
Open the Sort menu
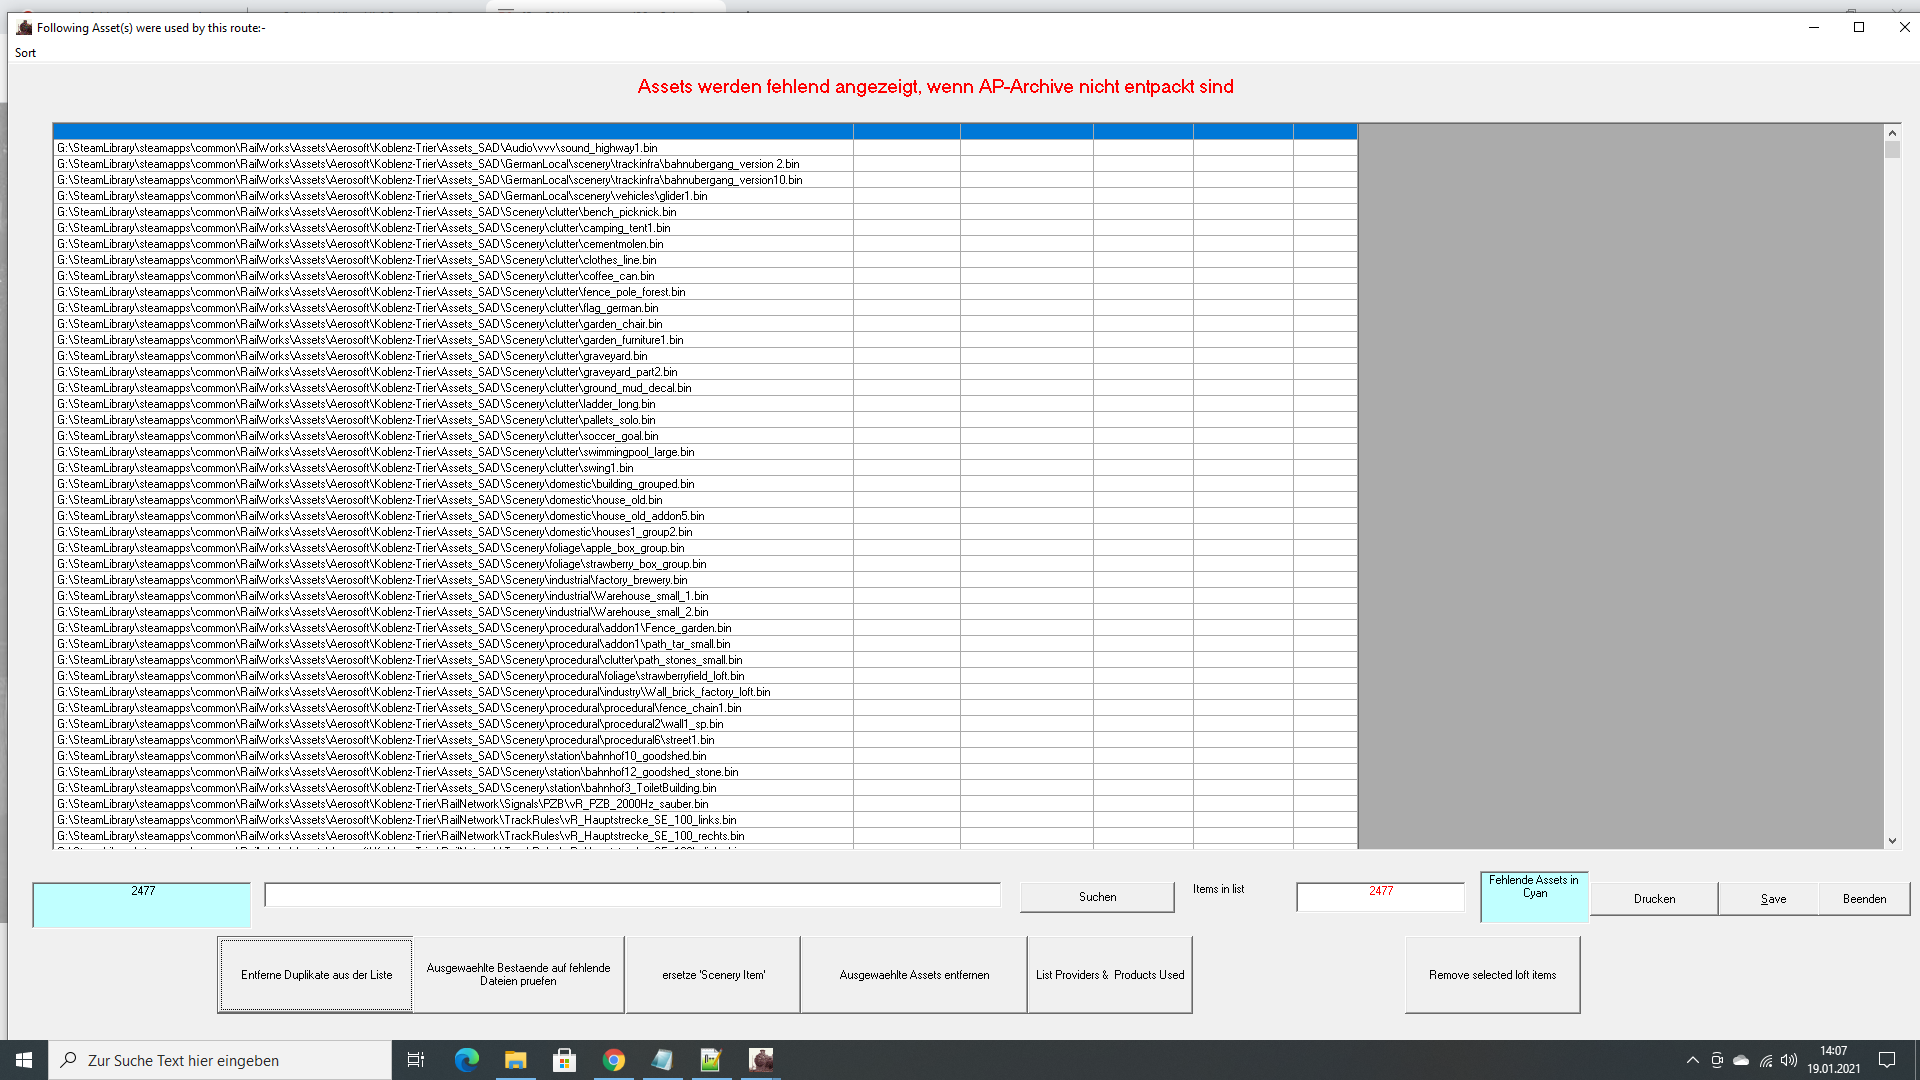click(x=25, y=53)
